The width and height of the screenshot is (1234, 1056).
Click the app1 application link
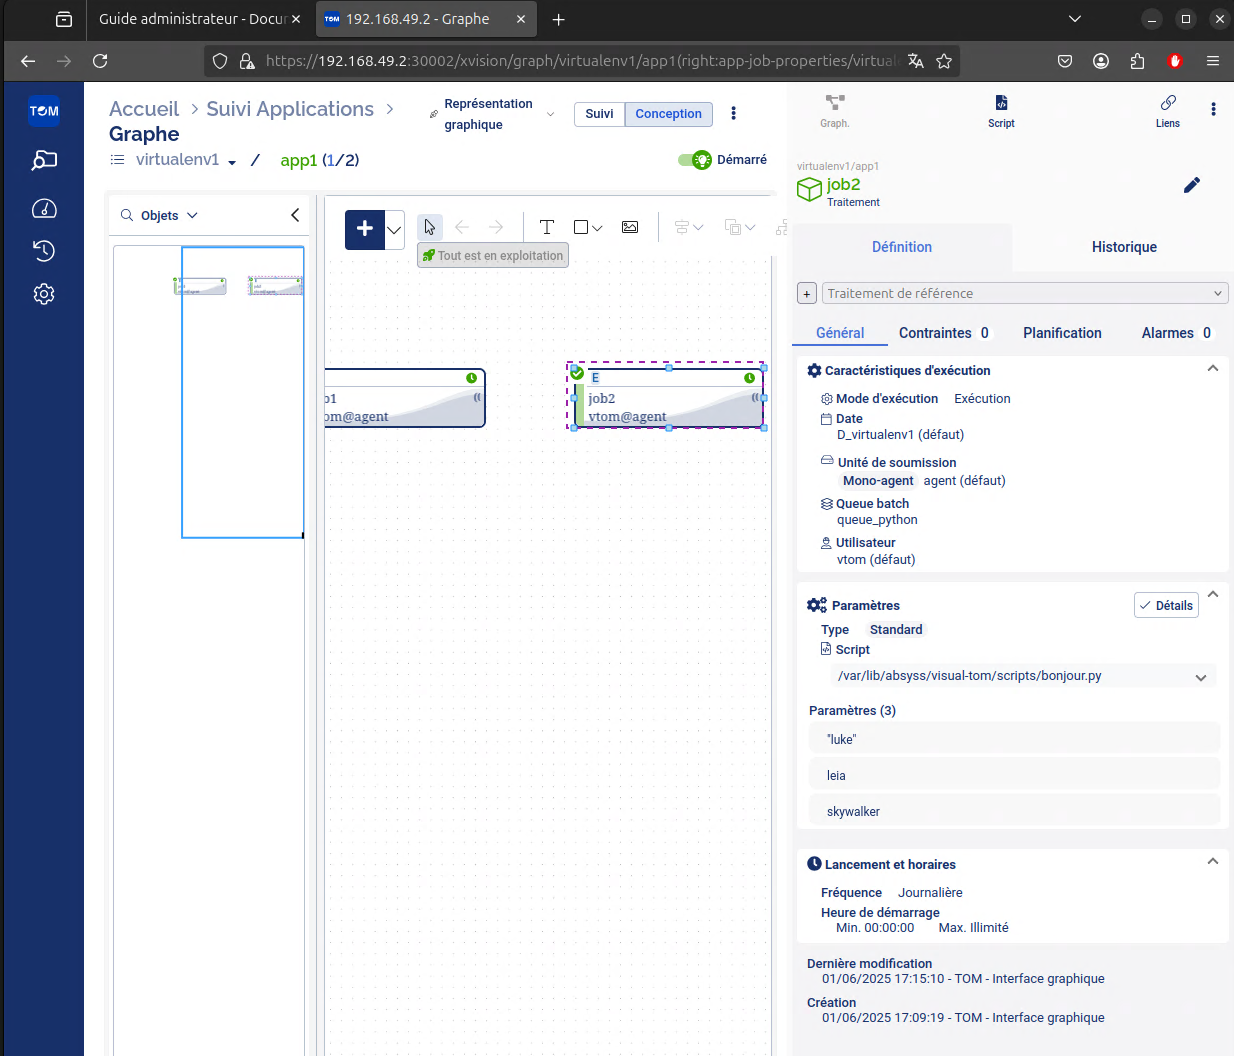click(298, 160)
